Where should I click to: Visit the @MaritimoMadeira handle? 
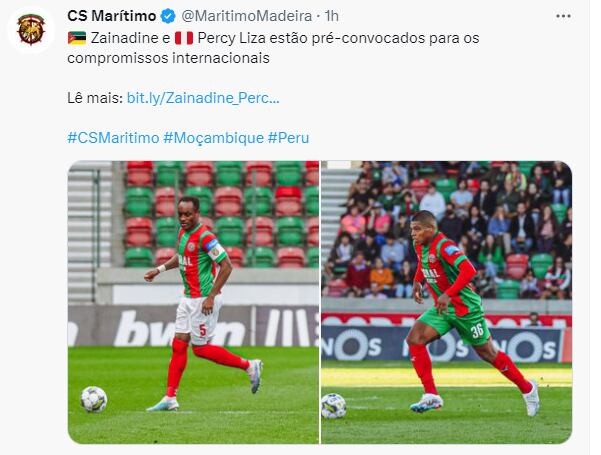246,16
